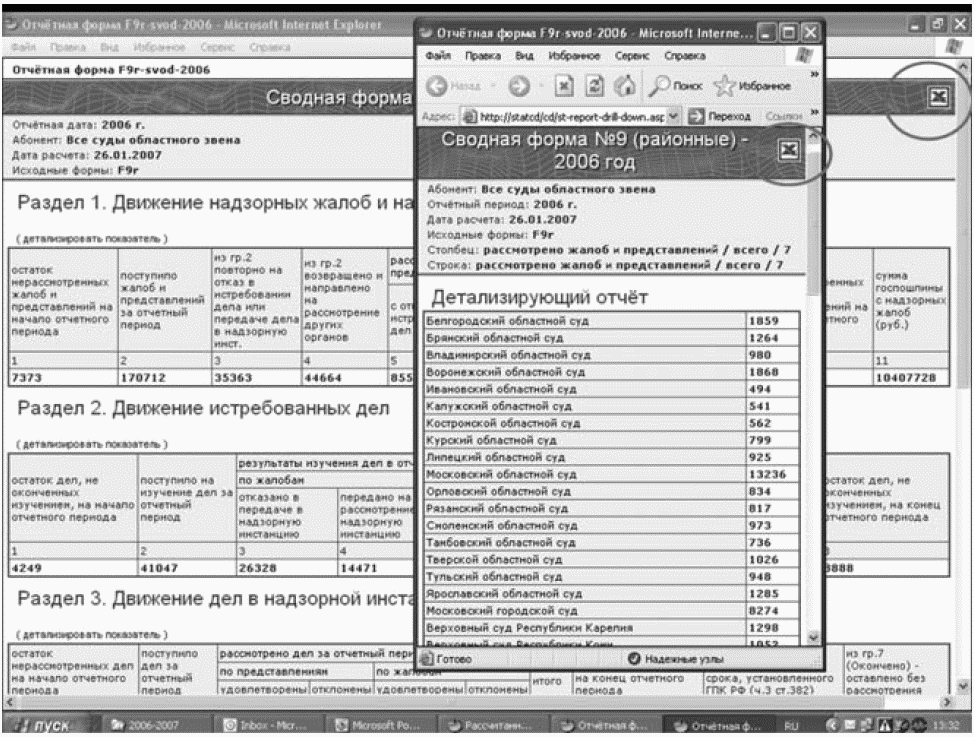The image size is (974, 737).
Task: Click value 13236 in detail report
Action: [x=767, y=474]
